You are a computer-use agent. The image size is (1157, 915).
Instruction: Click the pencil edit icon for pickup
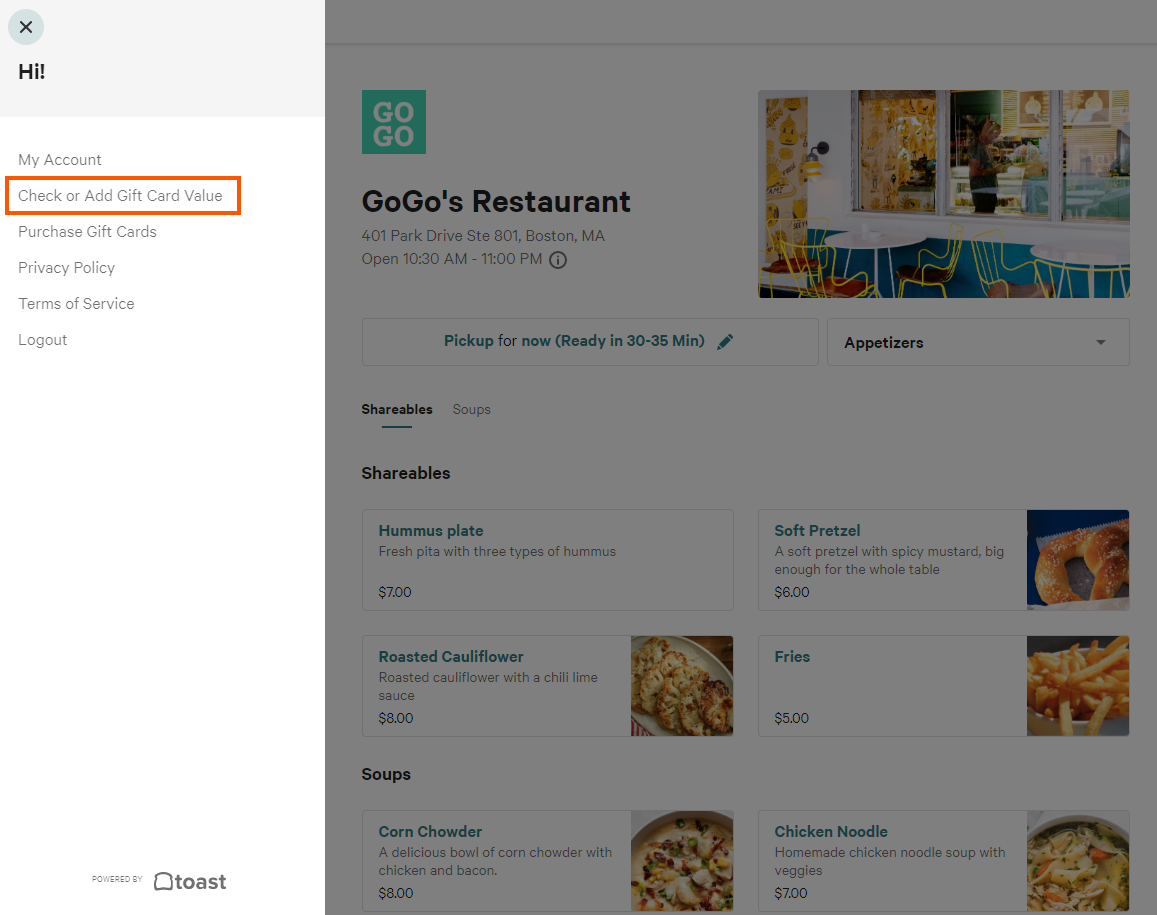point(725,341)
